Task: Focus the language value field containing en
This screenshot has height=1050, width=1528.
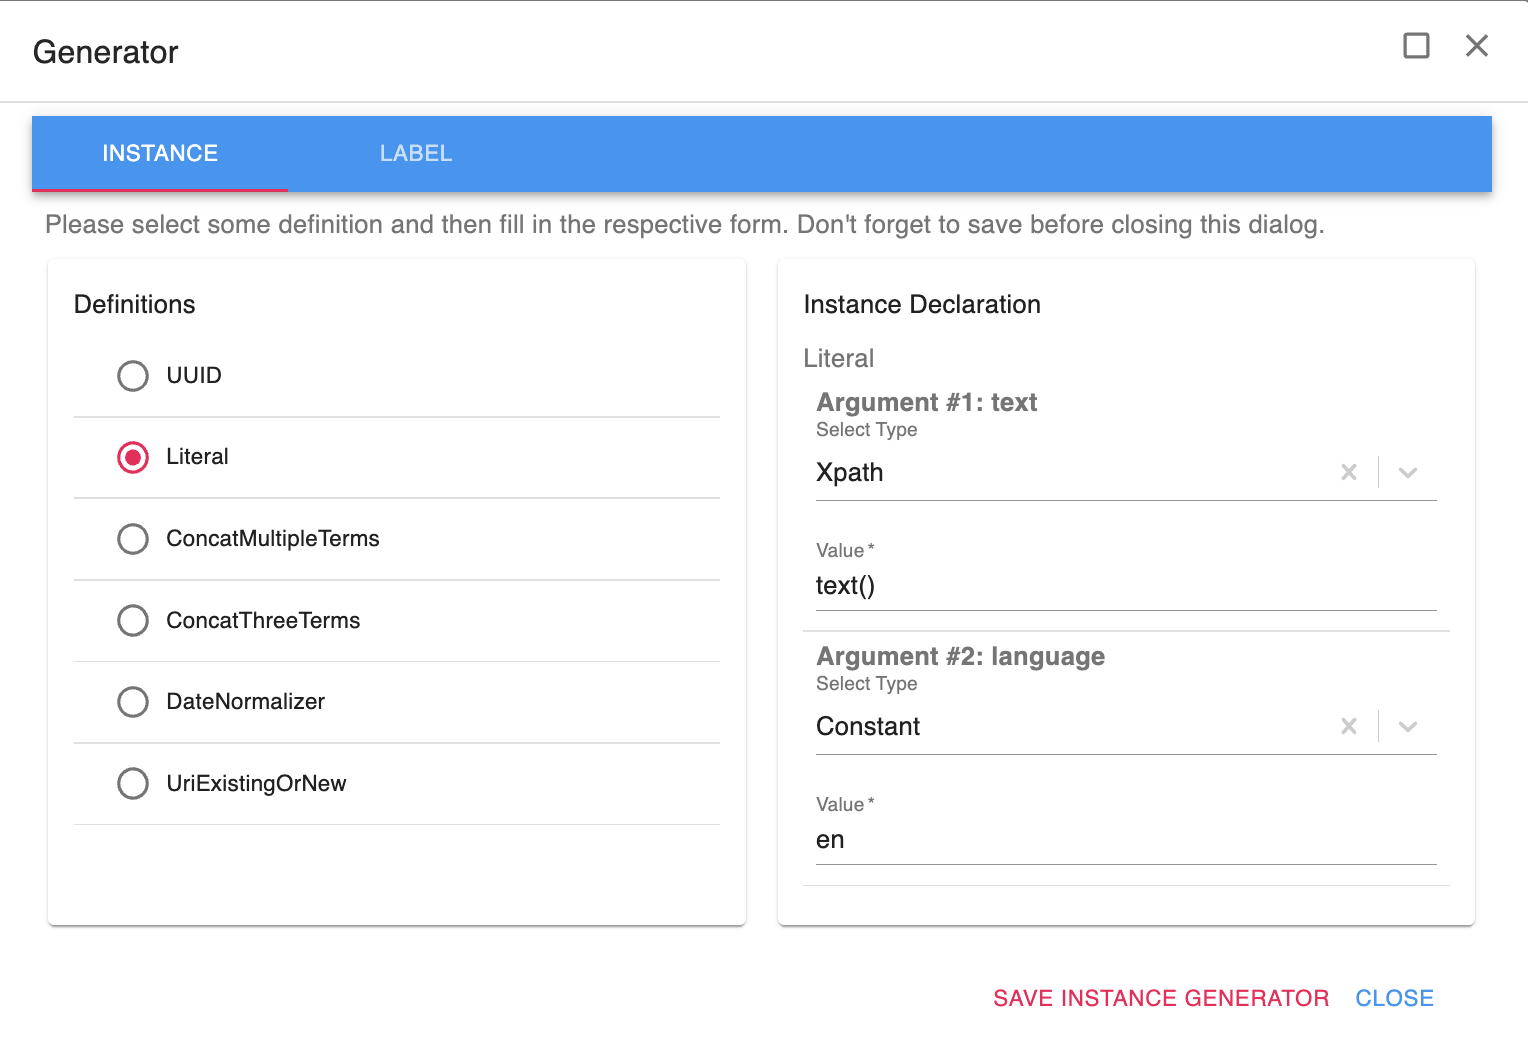Action: [x=1125, y=840]
